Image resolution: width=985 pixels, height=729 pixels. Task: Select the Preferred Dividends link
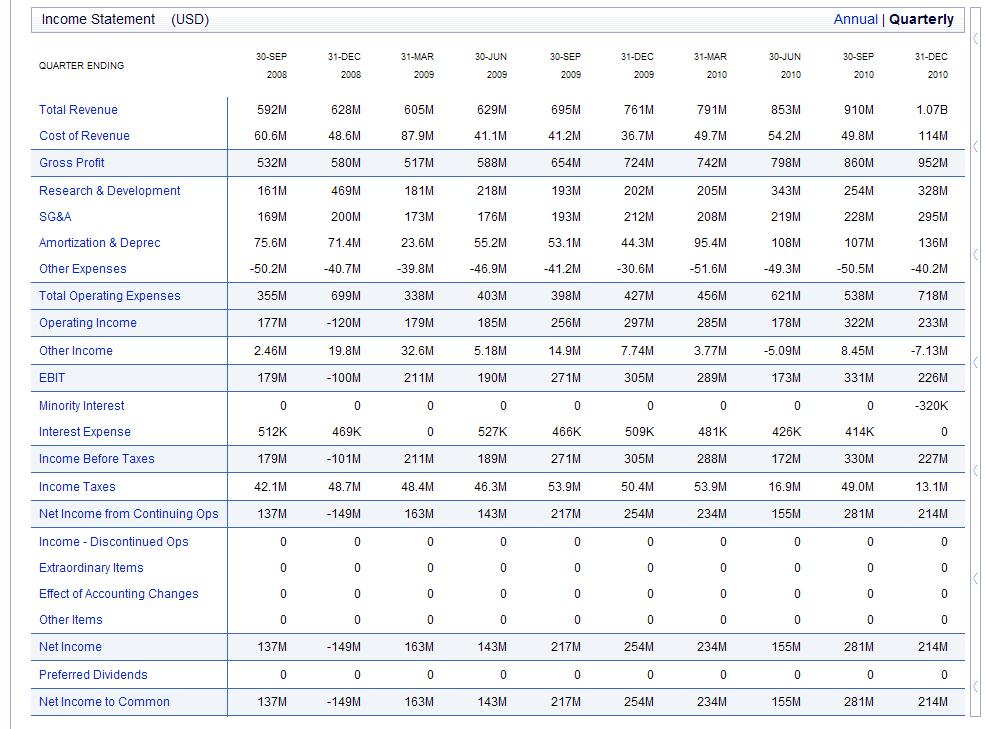tap(93, 675)
